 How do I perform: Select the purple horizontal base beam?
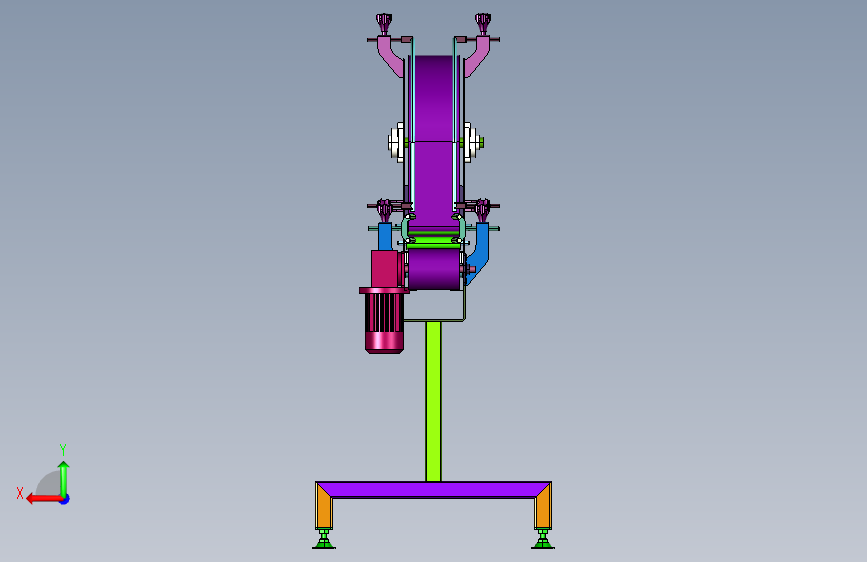click(x=433, y=490)
